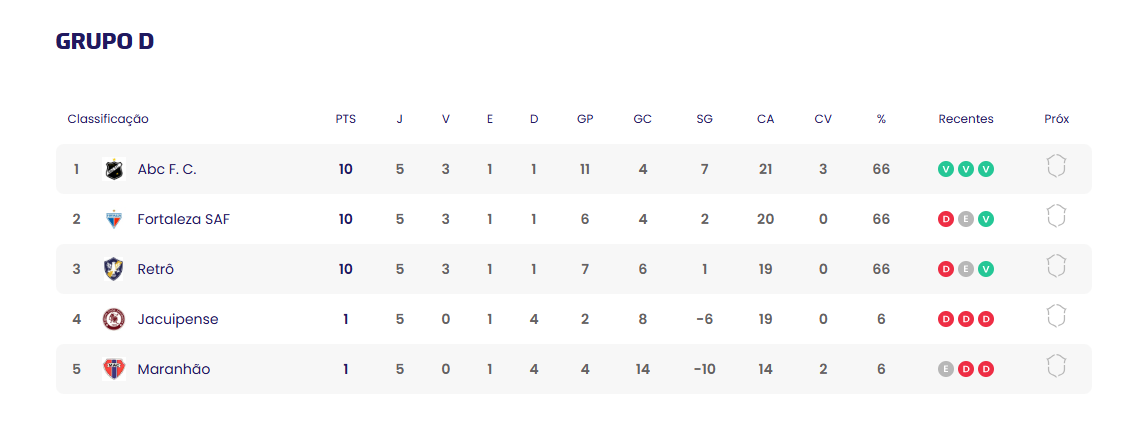Click the Abc F. C. team crest

(114, 169)
